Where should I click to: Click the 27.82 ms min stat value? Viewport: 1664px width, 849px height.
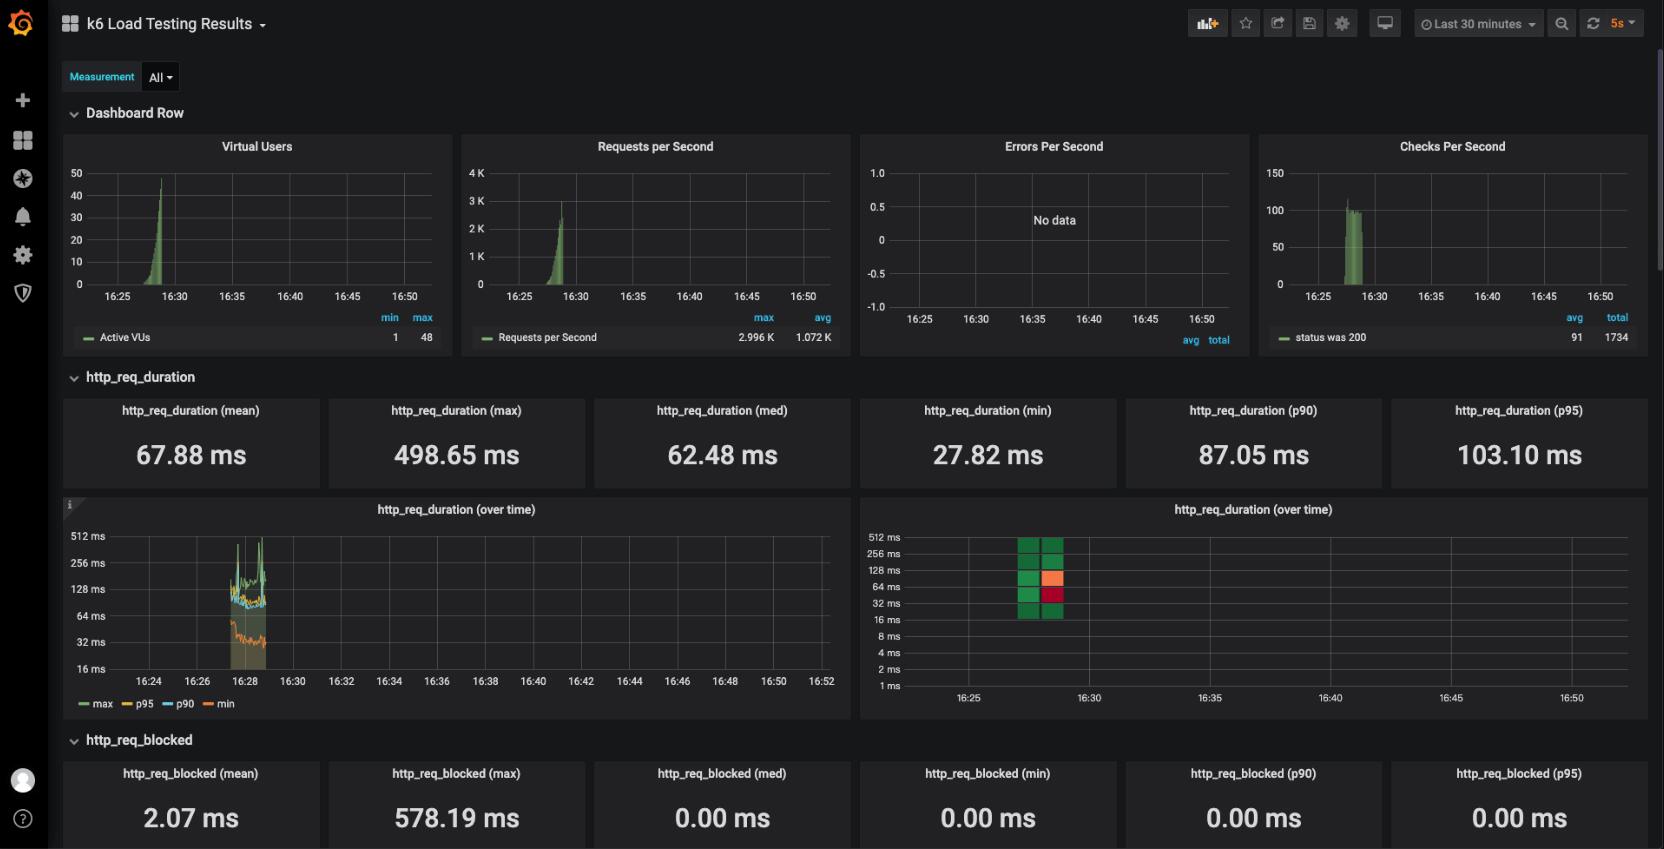[x=988, y=456]
